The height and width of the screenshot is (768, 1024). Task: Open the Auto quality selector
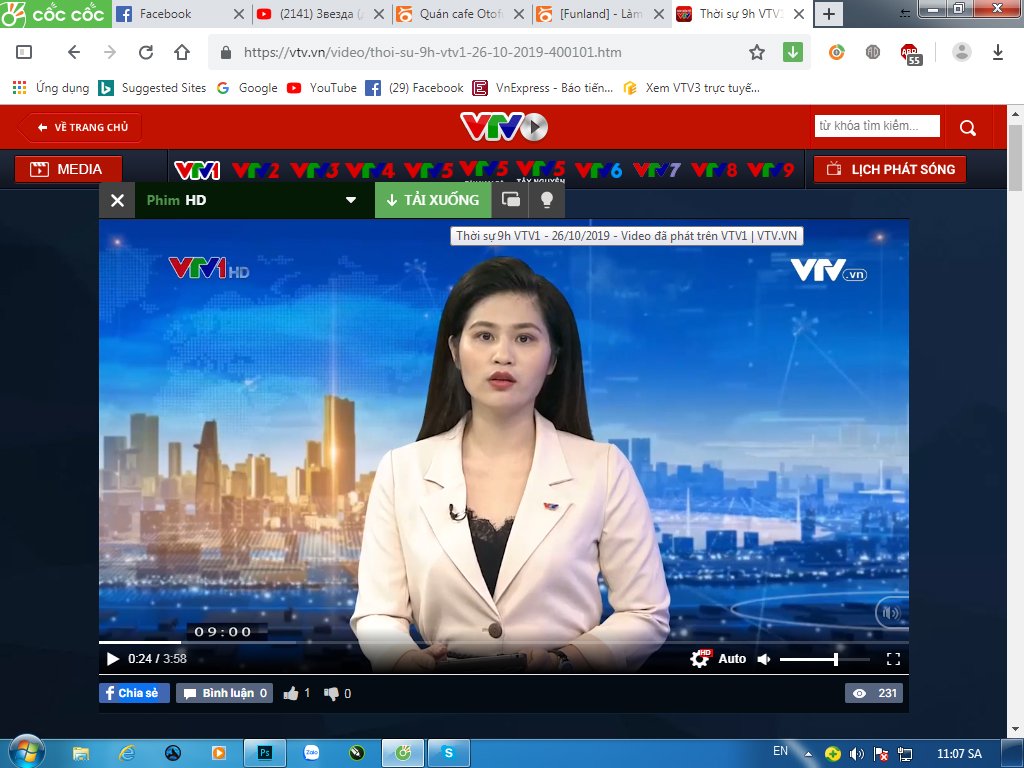pyautogui.click(x=732, y=659)
